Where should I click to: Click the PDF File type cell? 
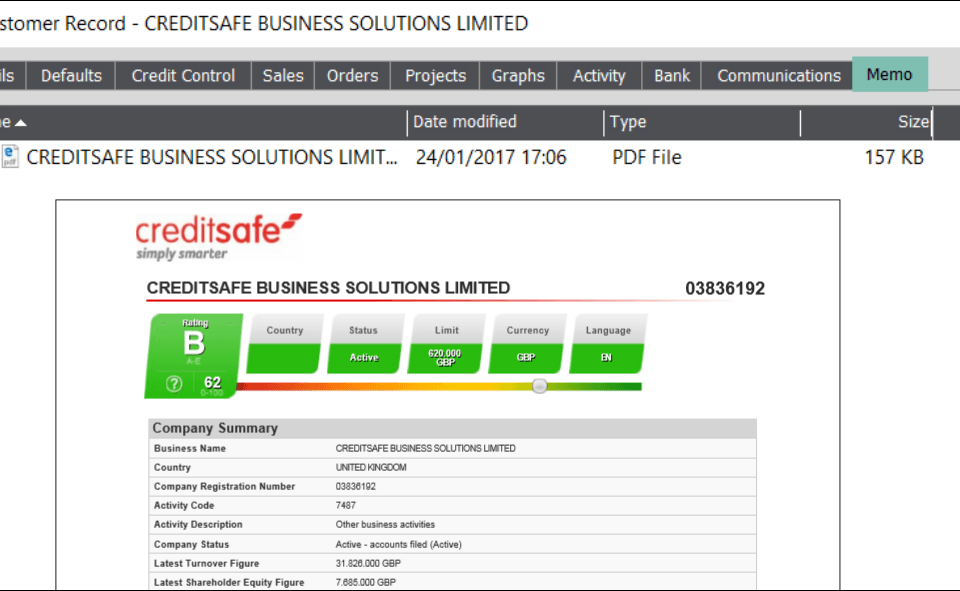(x=647, y=157)
